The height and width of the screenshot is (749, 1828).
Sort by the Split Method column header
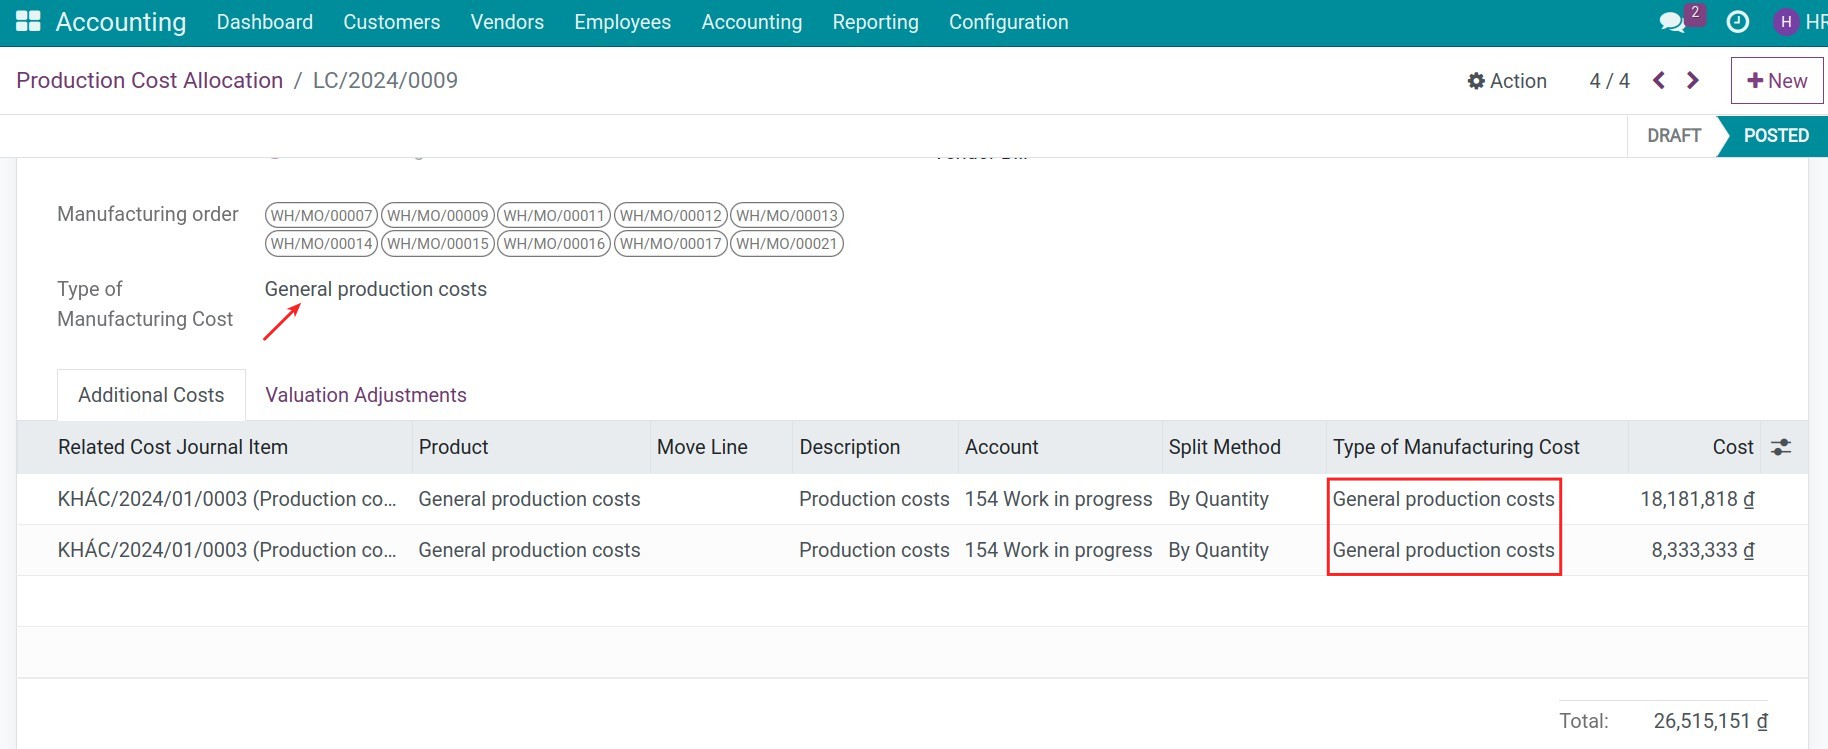[1244, 447]
